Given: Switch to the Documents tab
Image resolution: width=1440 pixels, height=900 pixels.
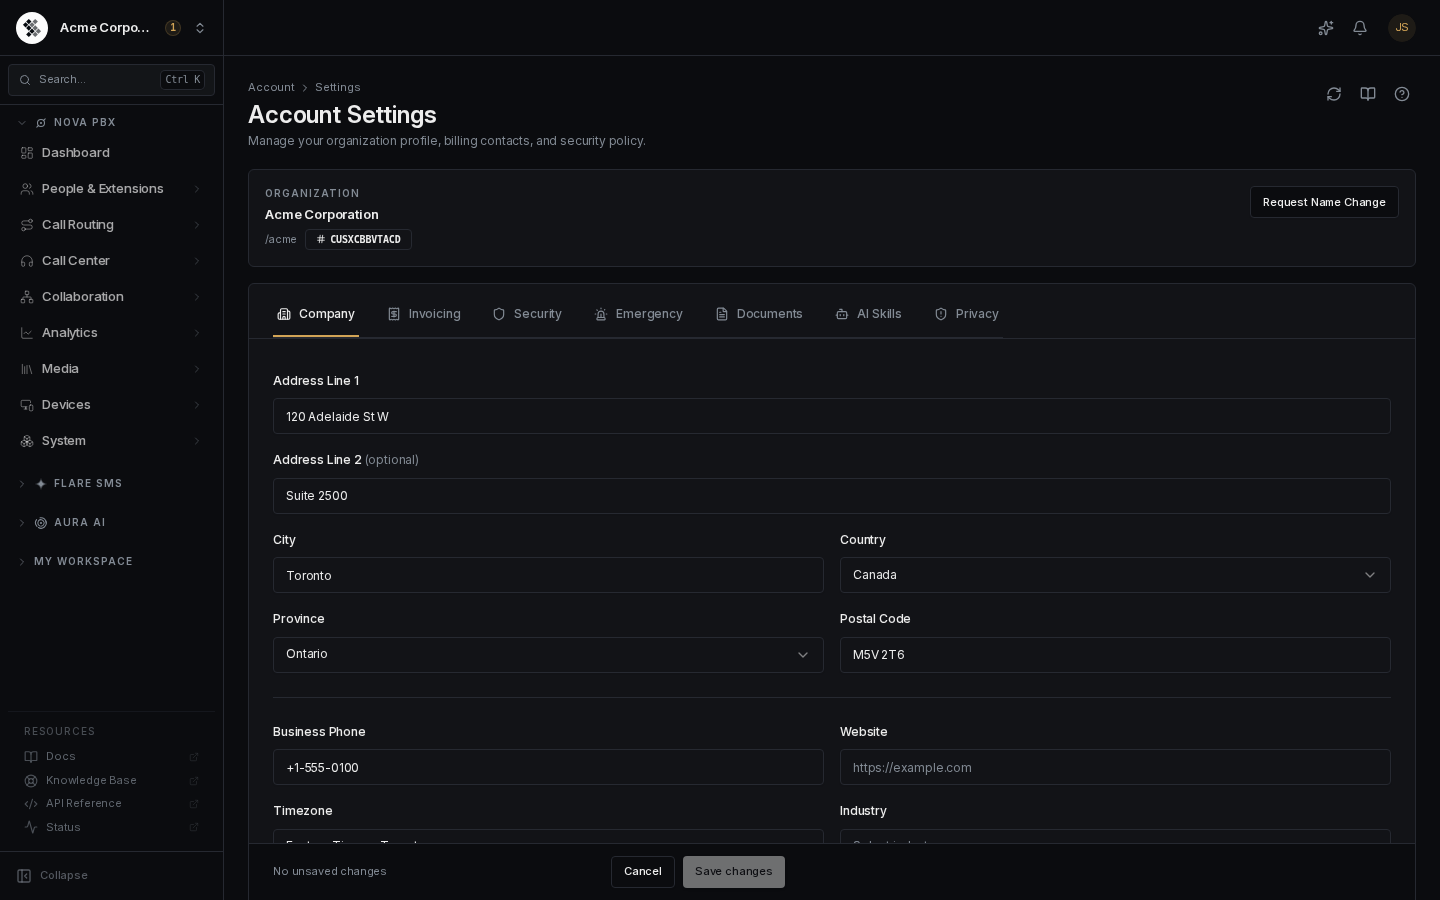Looking at the screenshot, I should click(x=759, y=314).
